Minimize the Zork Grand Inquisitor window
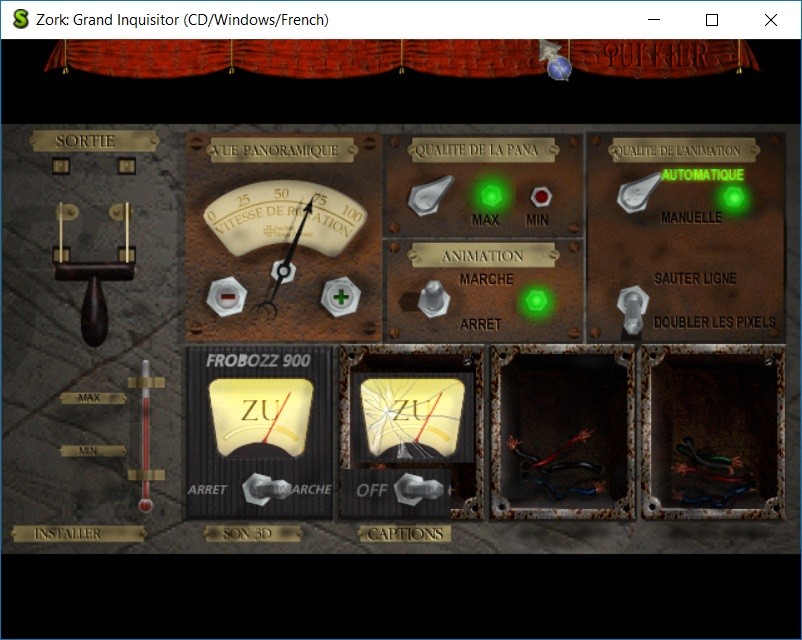The width and height of the screenshot is (802, 640). pyautogui.click(x=654, y=19)
